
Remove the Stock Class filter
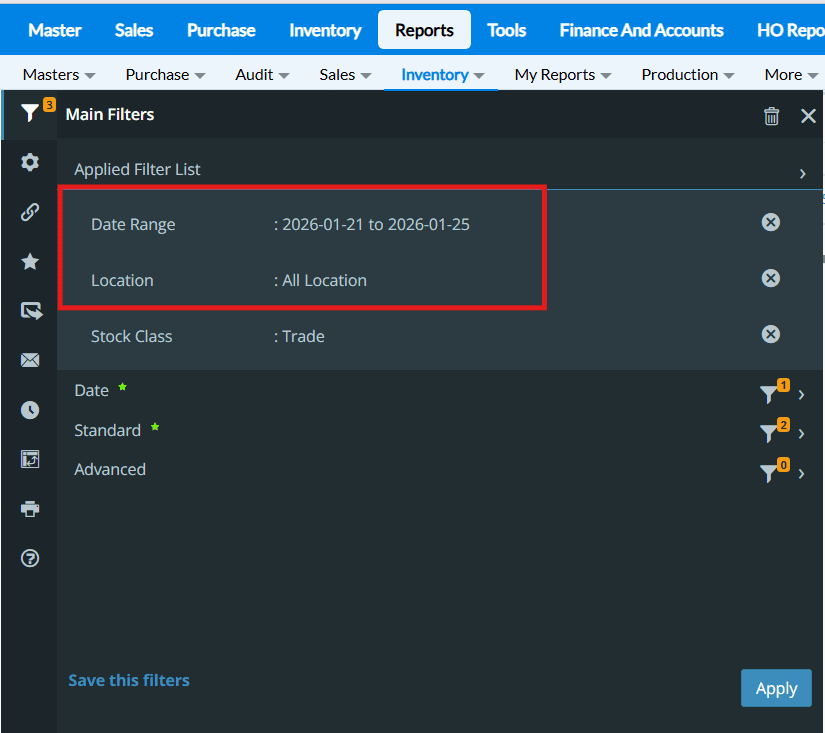[x=771, y=334]
